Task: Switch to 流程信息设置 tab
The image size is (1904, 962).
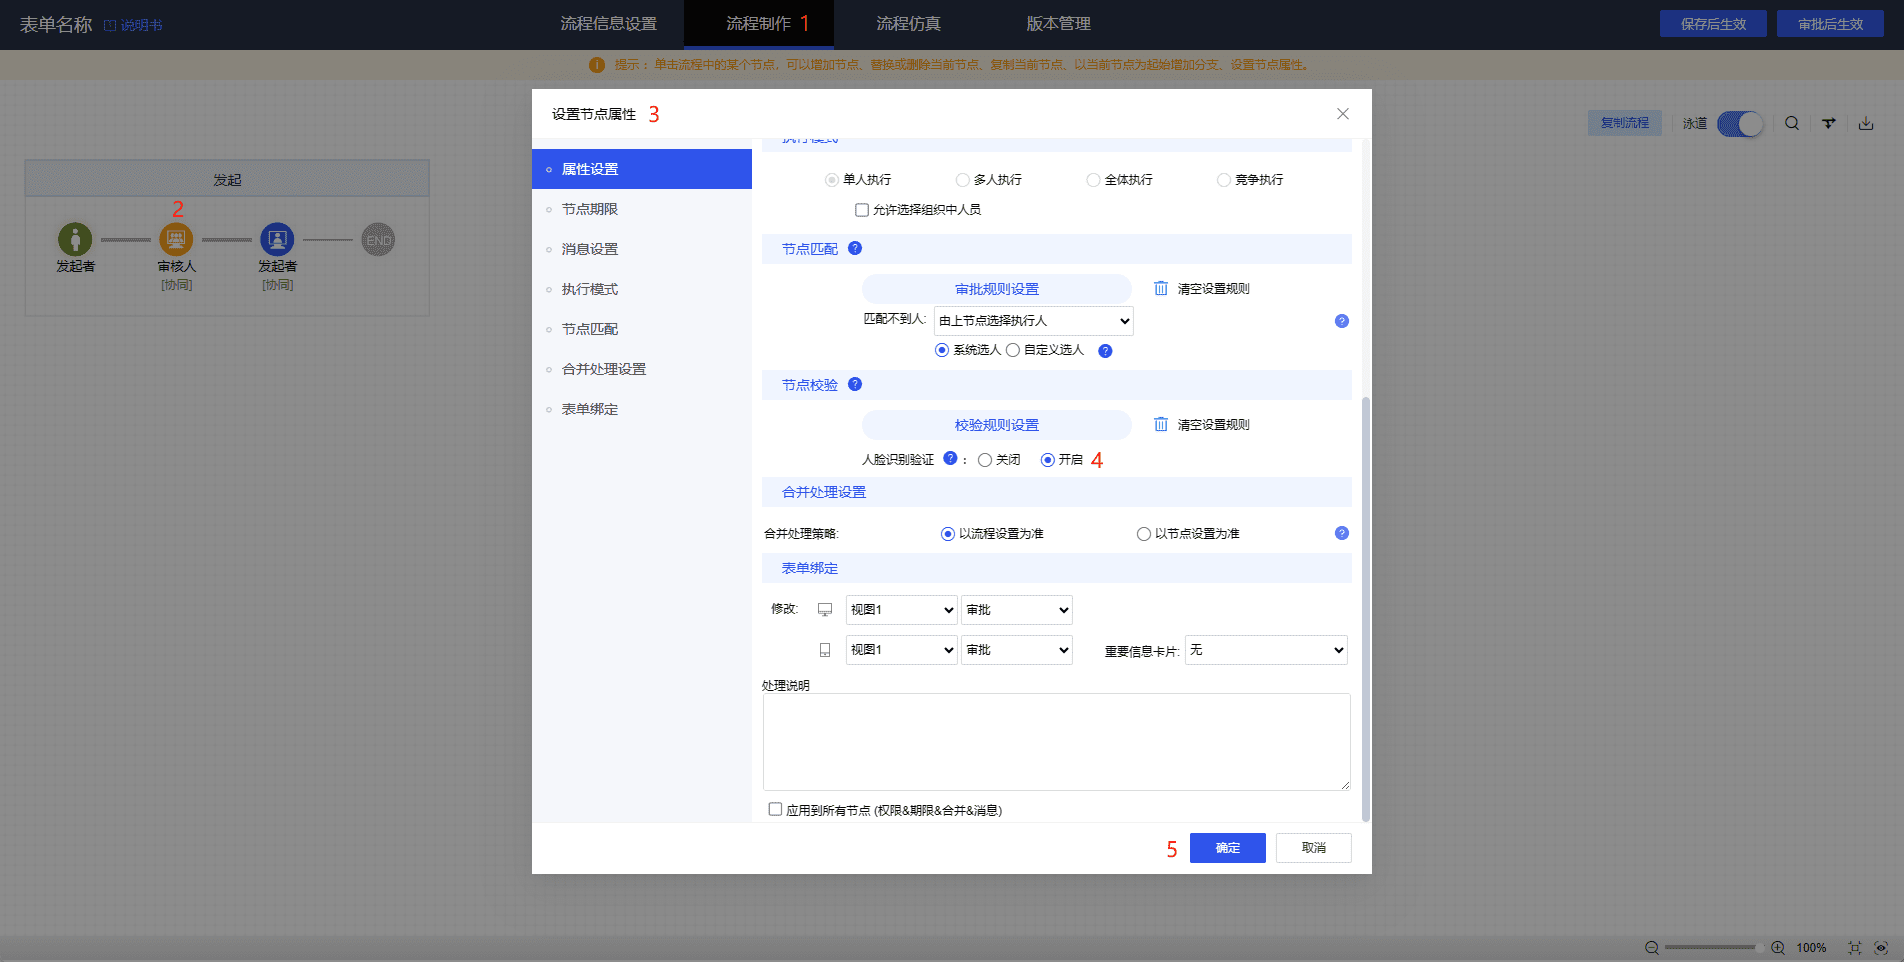Action: [x=609, y=24]
